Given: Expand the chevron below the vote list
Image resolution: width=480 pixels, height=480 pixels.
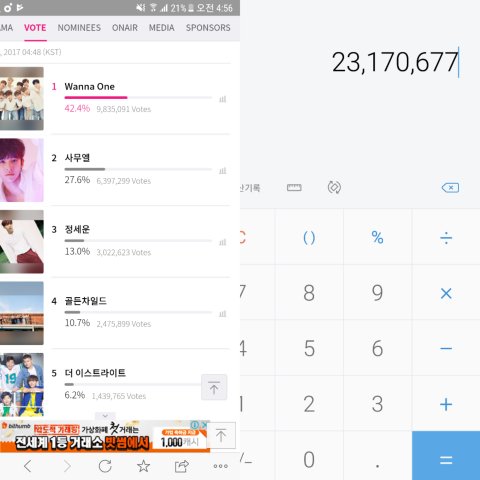Looking at the screenshot, I should tap(105, 416).
